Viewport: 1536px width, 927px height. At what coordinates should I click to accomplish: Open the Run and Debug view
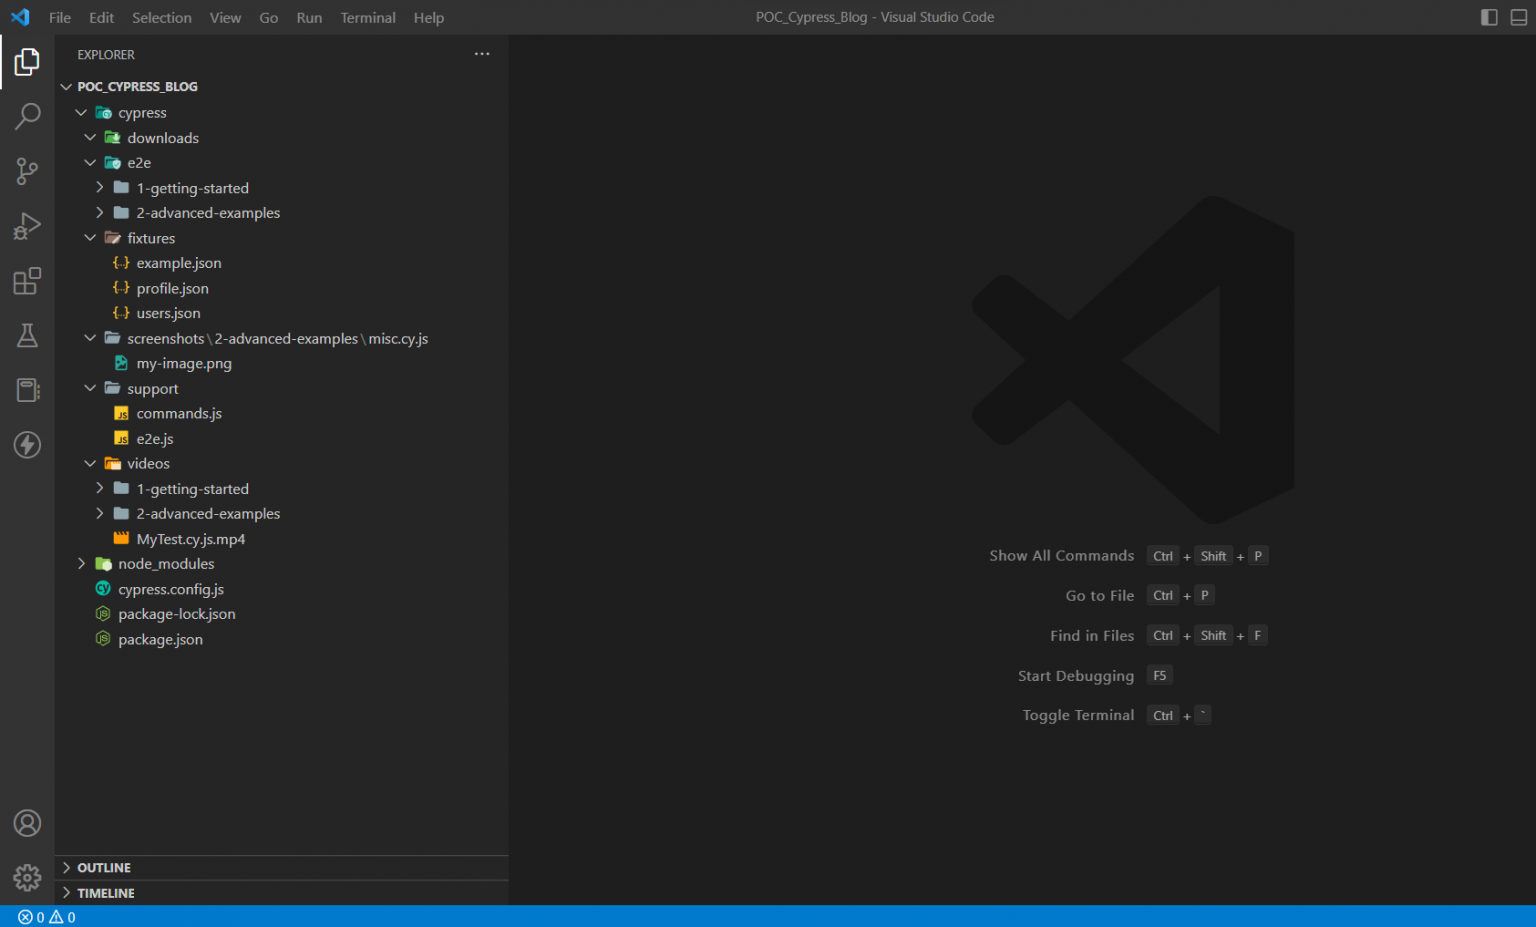(27, 226)
